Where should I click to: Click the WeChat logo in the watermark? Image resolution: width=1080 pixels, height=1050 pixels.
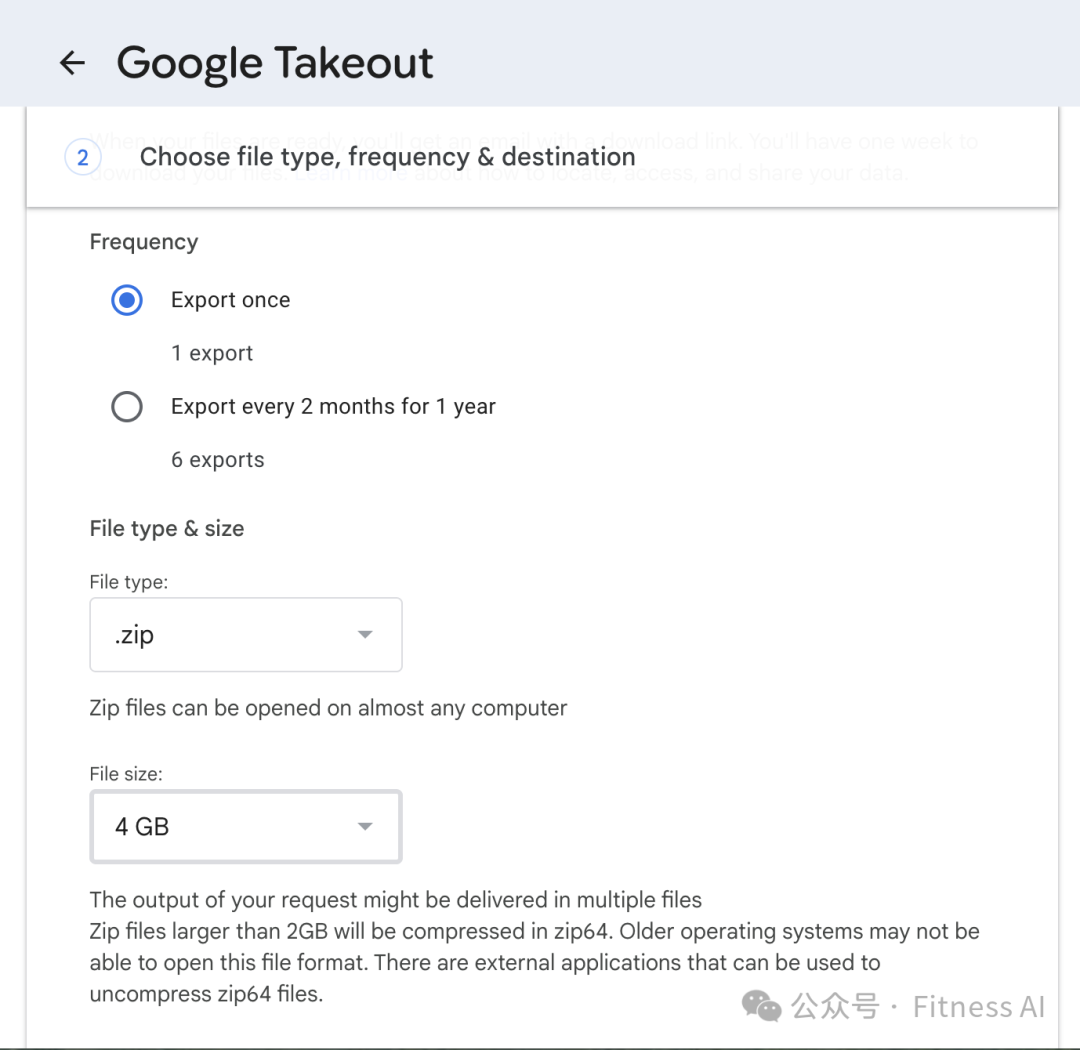coord(762,1006)
